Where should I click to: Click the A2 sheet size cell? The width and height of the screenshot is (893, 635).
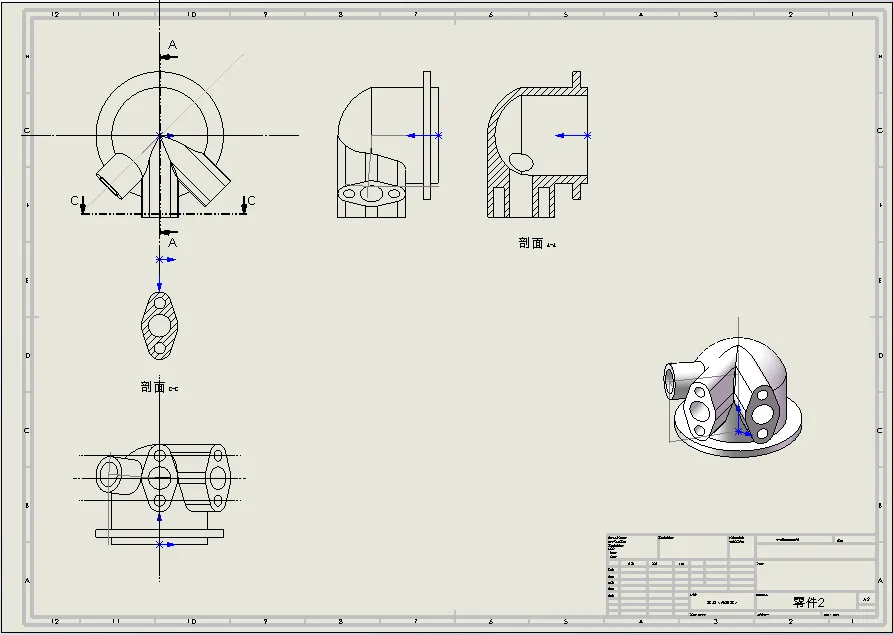point(866,597)
